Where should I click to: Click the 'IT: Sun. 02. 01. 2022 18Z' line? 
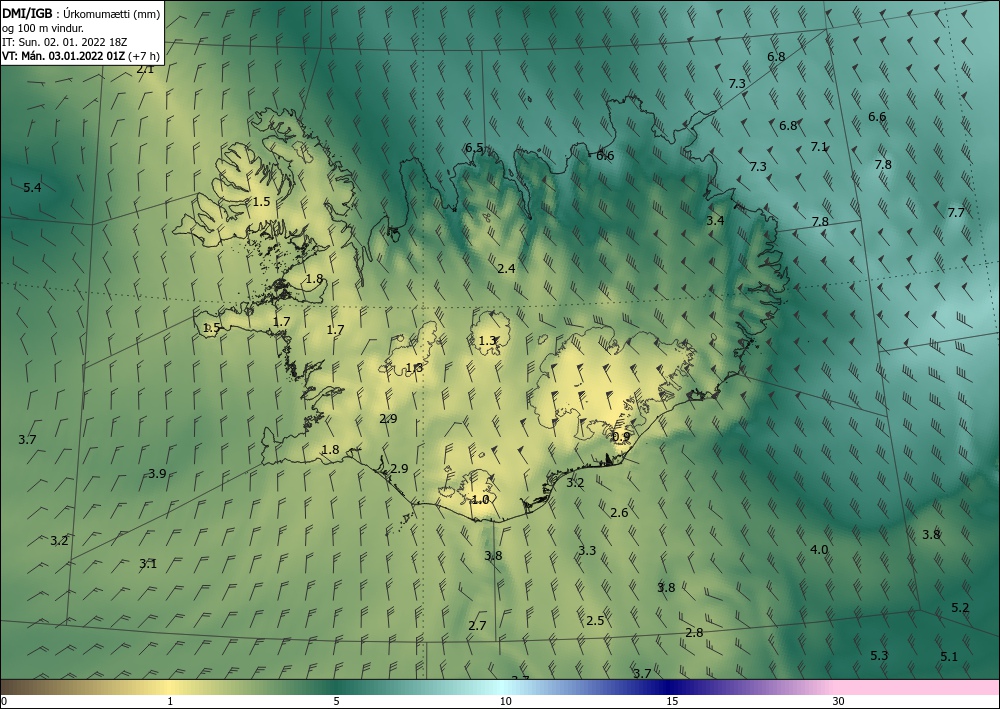click(64, 42)
